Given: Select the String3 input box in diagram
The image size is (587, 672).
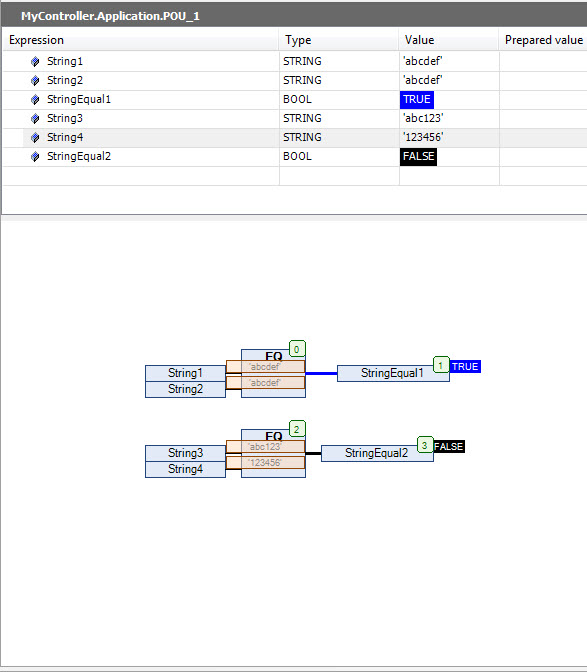Looking at the screenshot, I should pyautogui.click(x=186, y=453).
